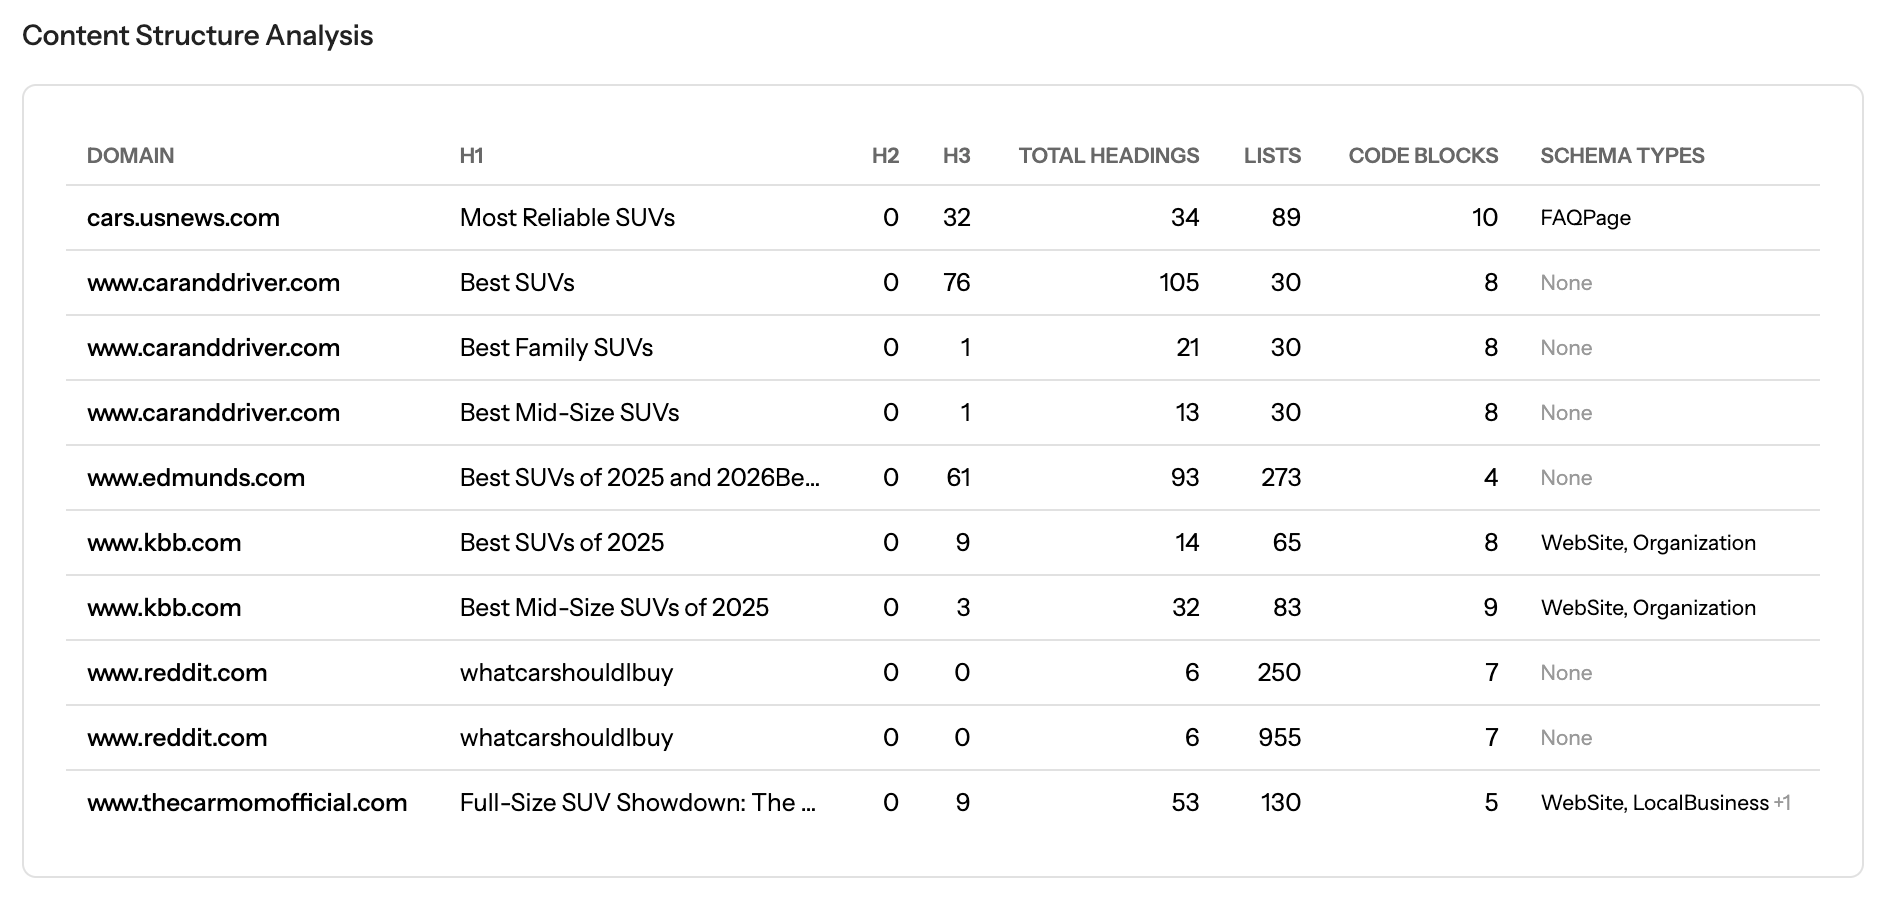
Task: Click the DOMAIN column header
Action: (x=130, y=156)
